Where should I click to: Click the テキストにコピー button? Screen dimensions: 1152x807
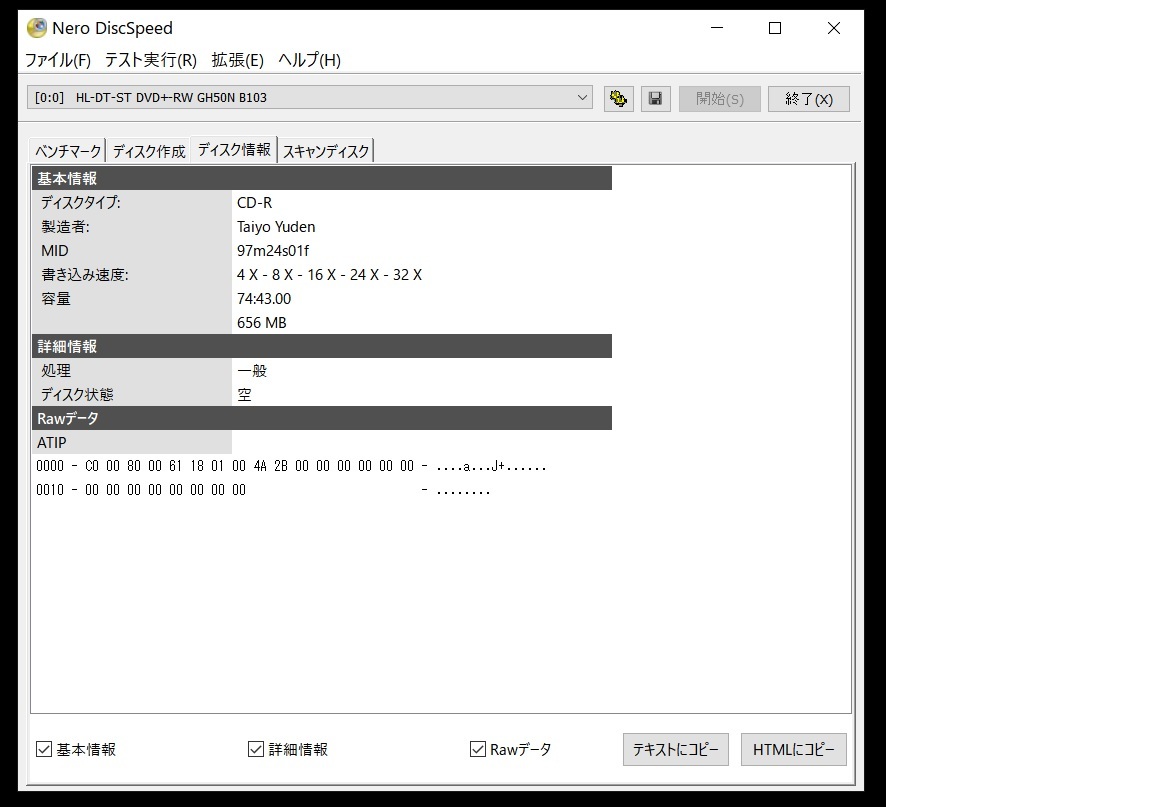pyautogui.click(x=676, y=750)
